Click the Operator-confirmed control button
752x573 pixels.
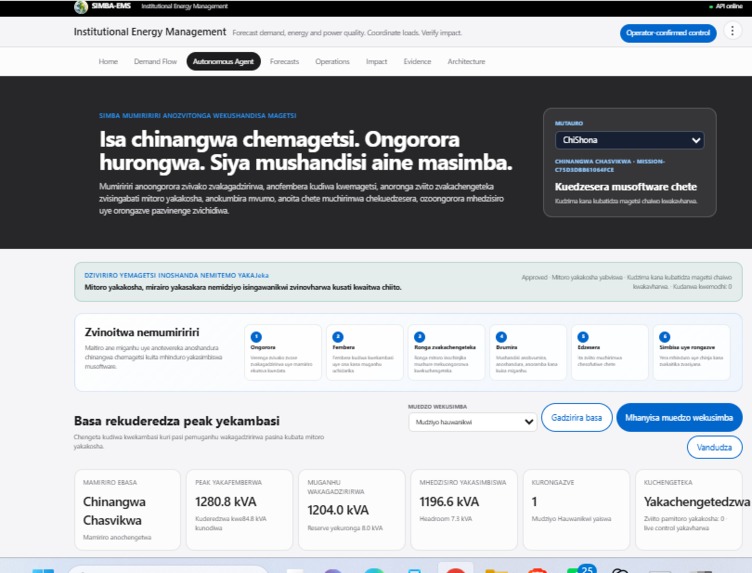pos(668,33)
